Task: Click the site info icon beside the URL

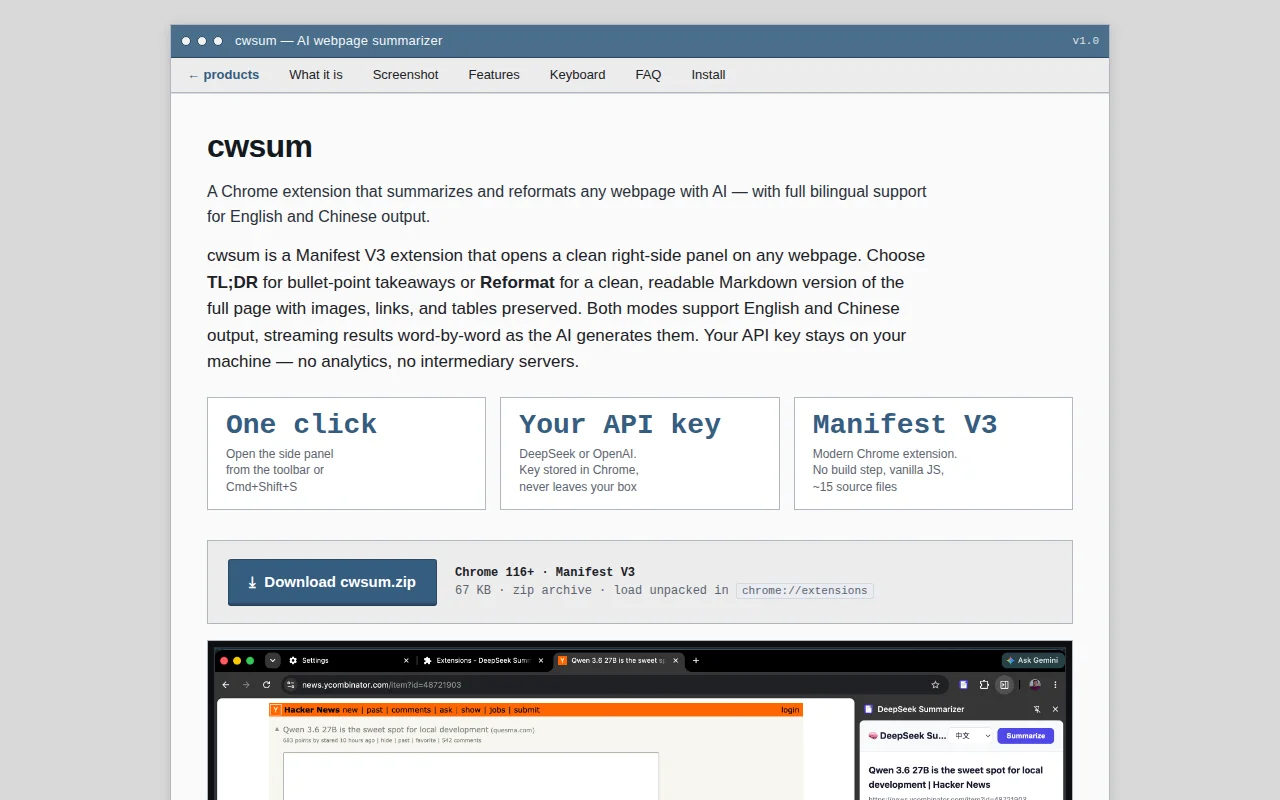Action: point(290,685)
